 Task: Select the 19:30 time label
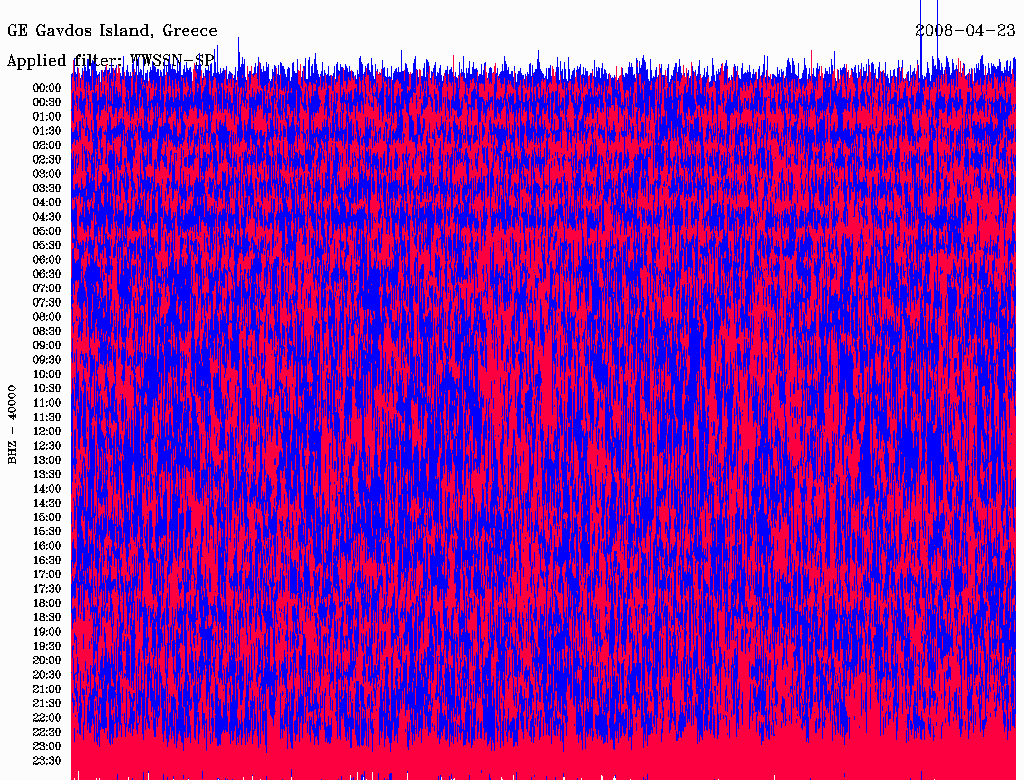coord(47,647)
